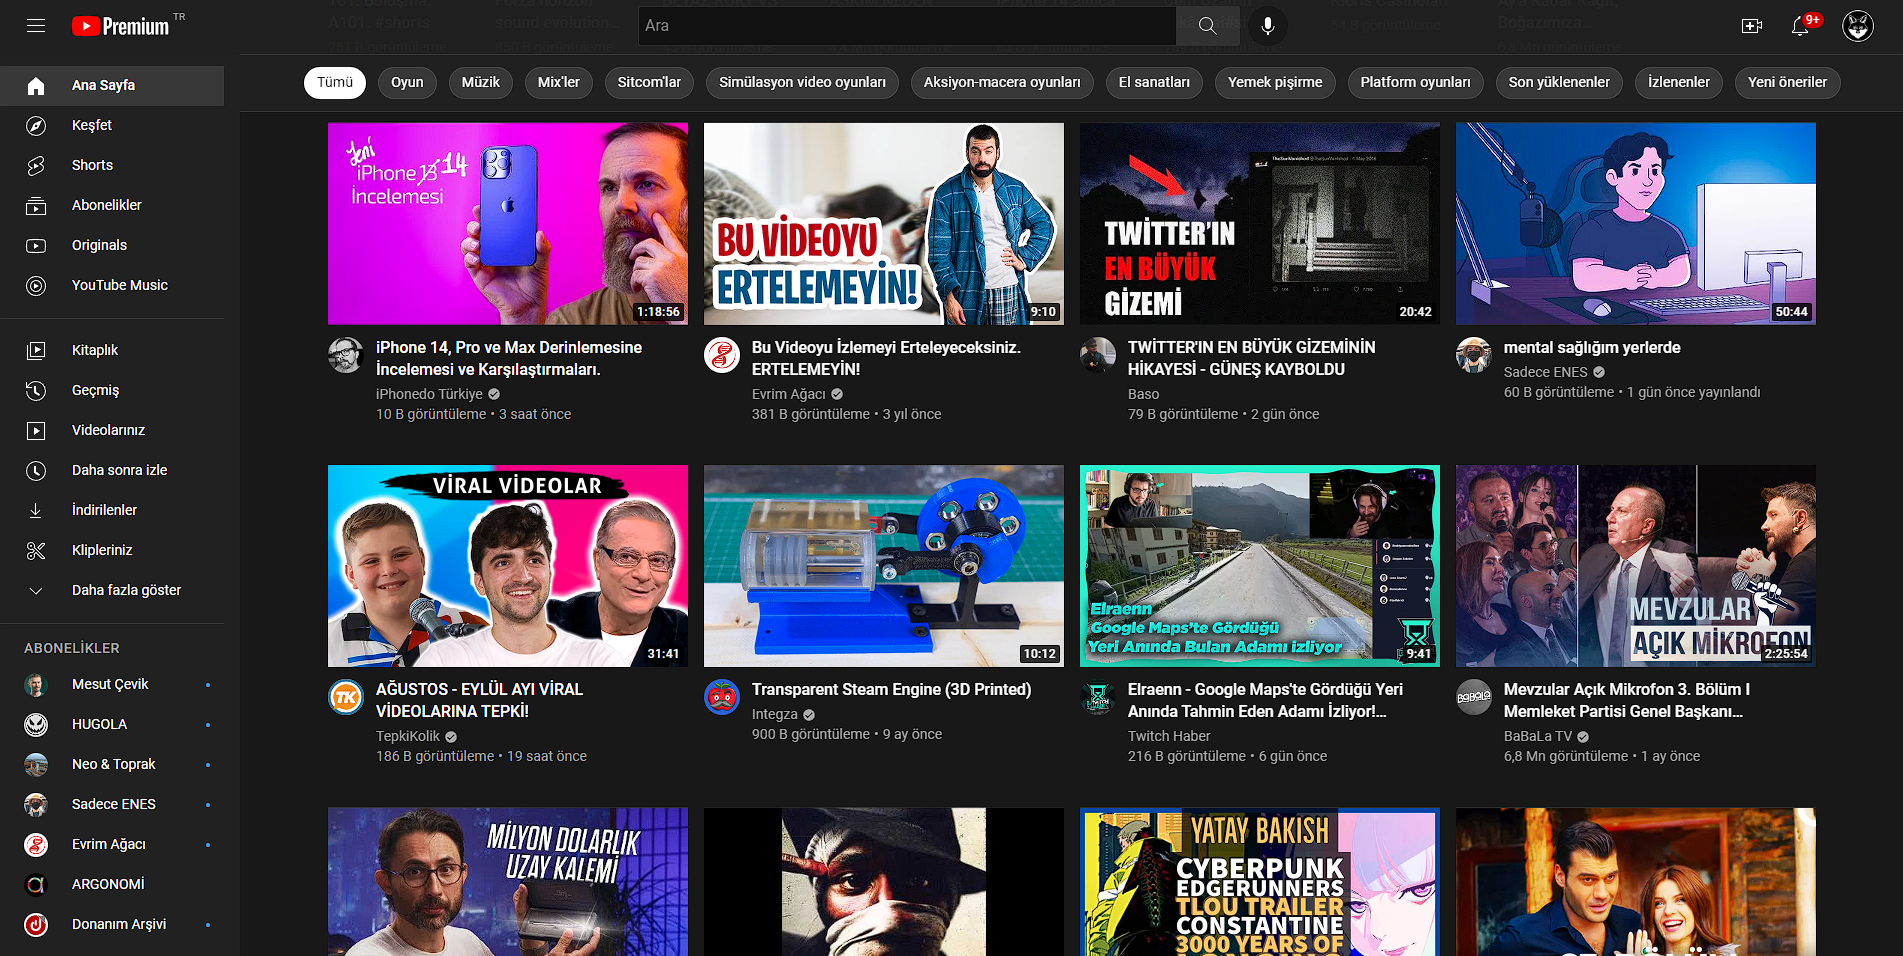Click iPhonedo Türkiye channel avatar
Viewport: 1903px width, 956px height.
346,355
